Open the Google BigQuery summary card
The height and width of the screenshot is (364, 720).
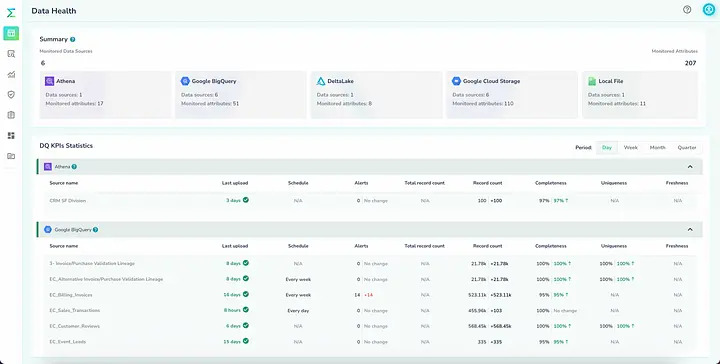[241, 95]
